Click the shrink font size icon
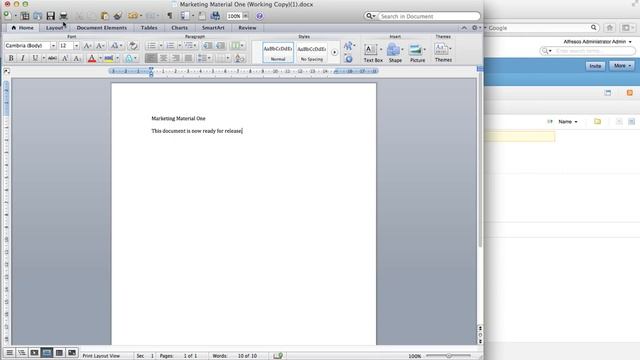 (x=100, y=46)
